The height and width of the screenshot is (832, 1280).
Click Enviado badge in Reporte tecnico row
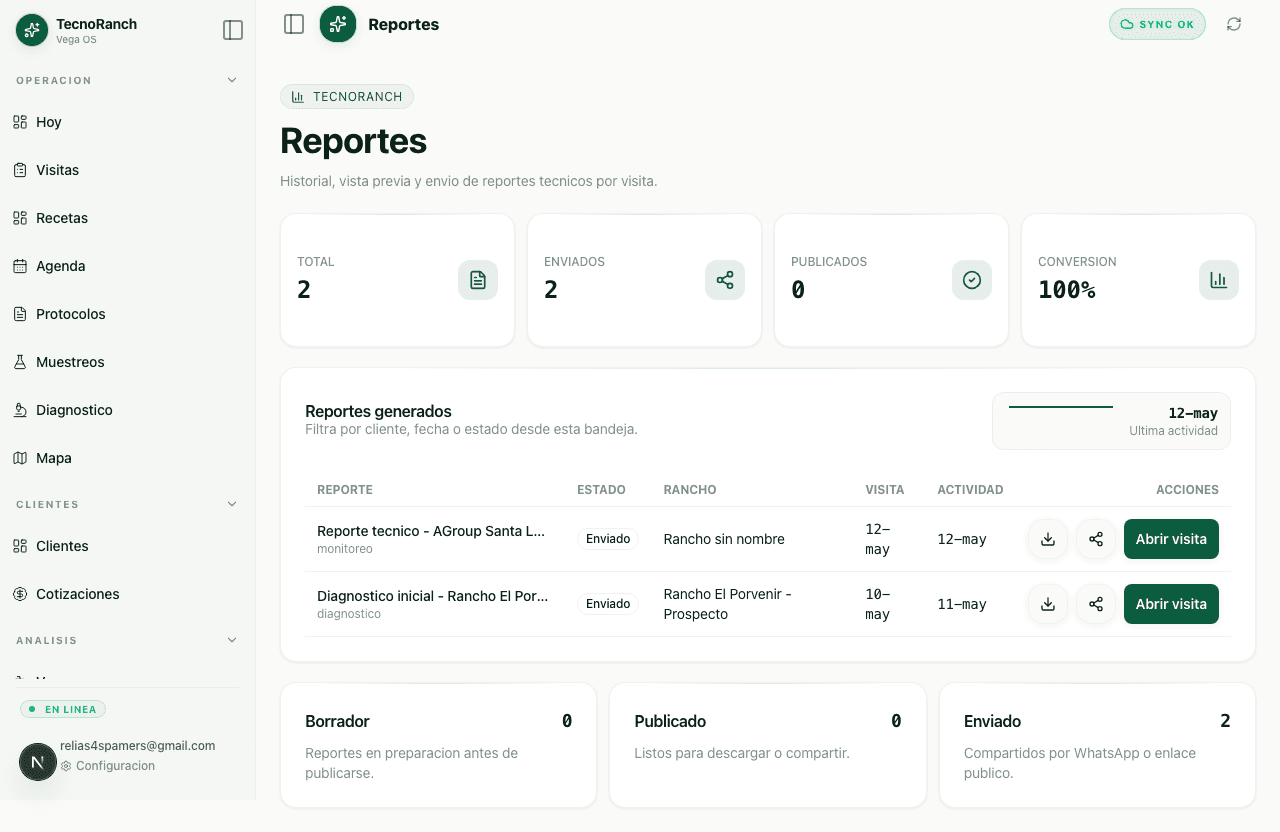(x=608, y=539)
